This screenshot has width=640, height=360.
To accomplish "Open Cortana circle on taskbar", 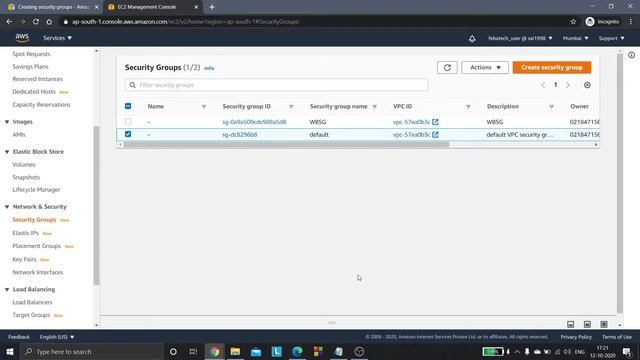I will (x=173, y=351).
